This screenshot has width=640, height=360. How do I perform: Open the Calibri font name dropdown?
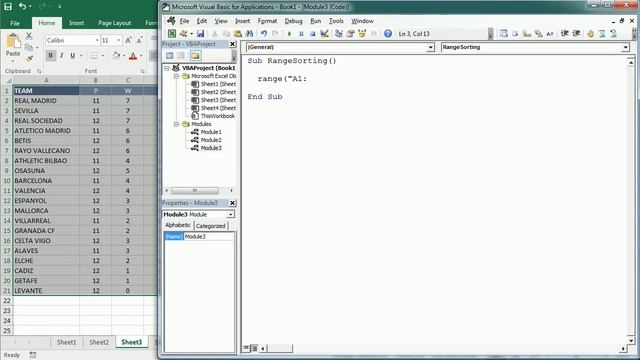[97, 40]
